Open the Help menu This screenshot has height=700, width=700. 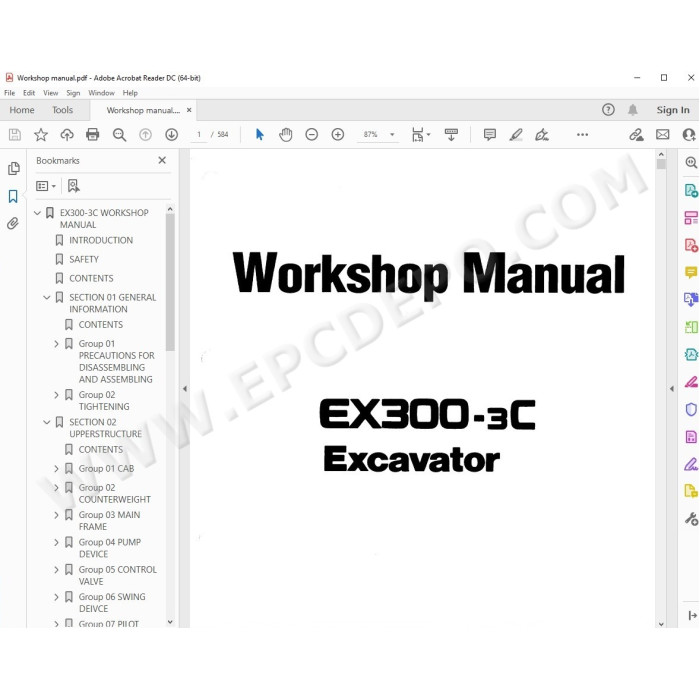130,93
